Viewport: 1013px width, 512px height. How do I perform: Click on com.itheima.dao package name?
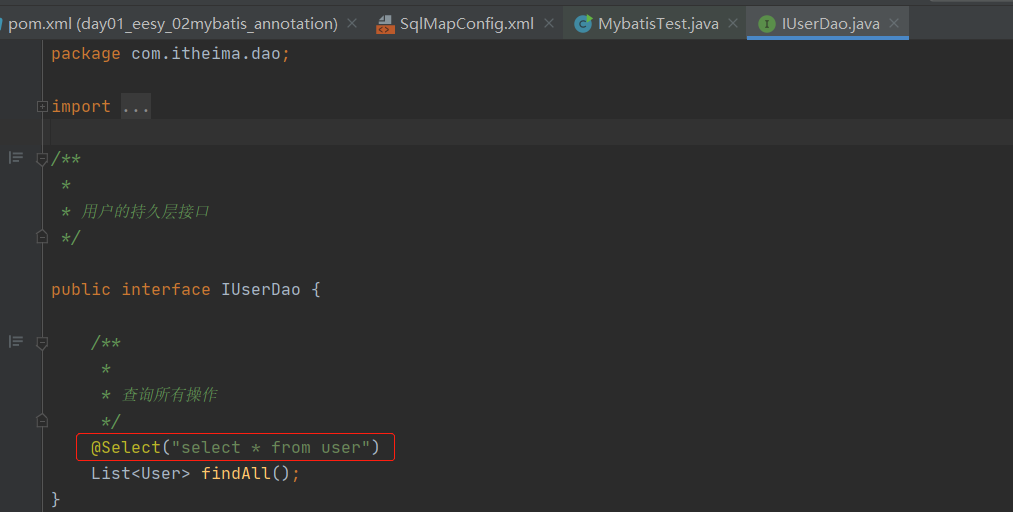coord(205,54)
